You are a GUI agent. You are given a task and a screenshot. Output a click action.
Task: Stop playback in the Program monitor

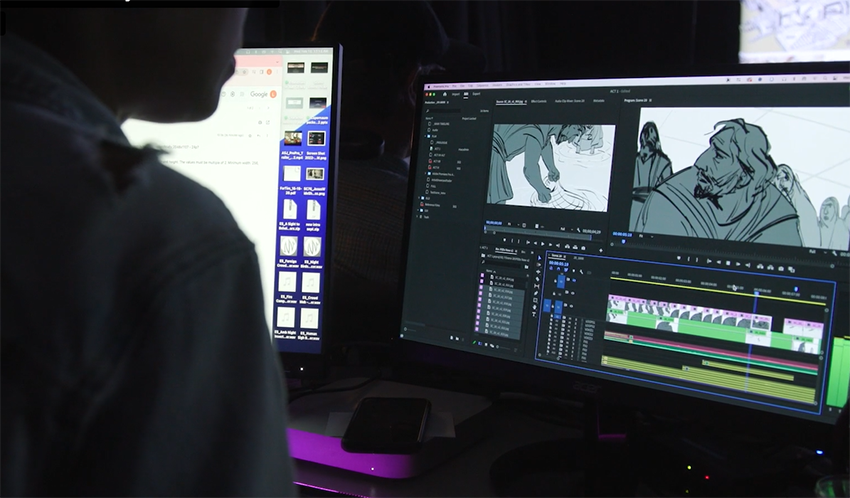pos(728,263)
